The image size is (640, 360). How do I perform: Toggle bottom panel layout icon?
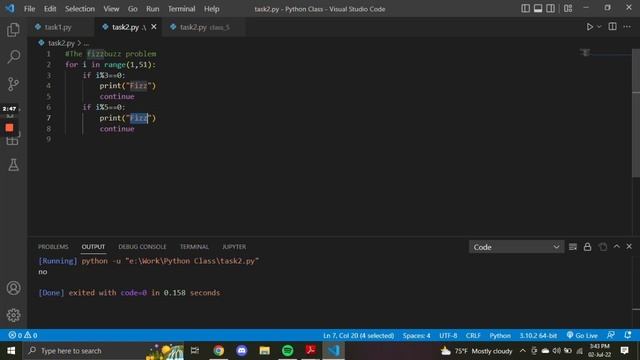(x=538, y=9)
